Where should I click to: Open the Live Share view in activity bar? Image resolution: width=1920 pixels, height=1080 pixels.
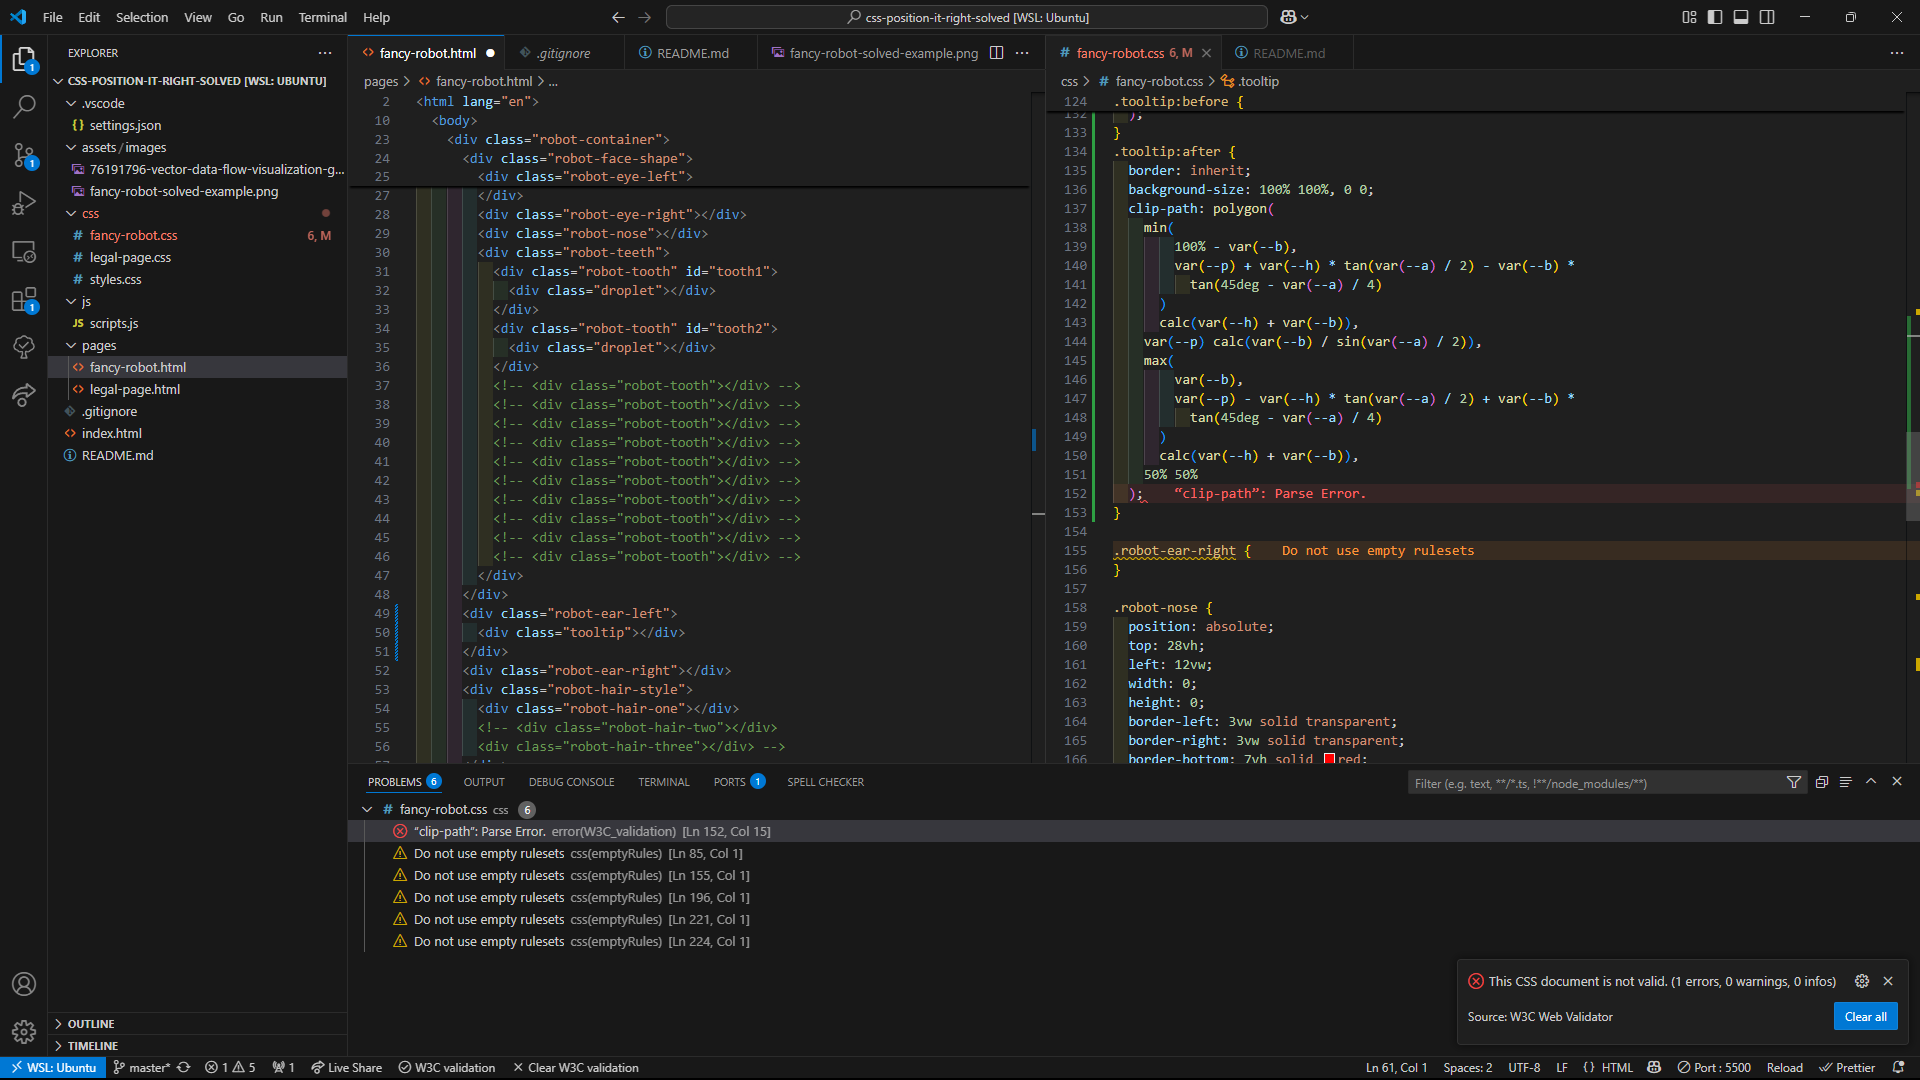coord(24,396)
